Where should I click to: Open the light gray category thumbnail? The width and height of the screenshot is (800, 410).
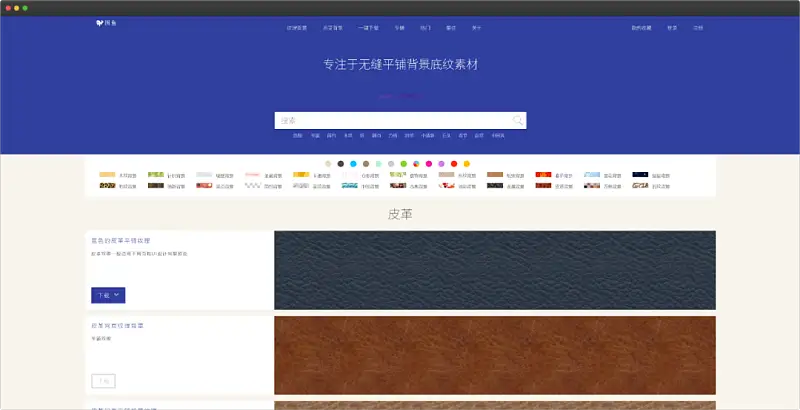click(x=204, y=174)
